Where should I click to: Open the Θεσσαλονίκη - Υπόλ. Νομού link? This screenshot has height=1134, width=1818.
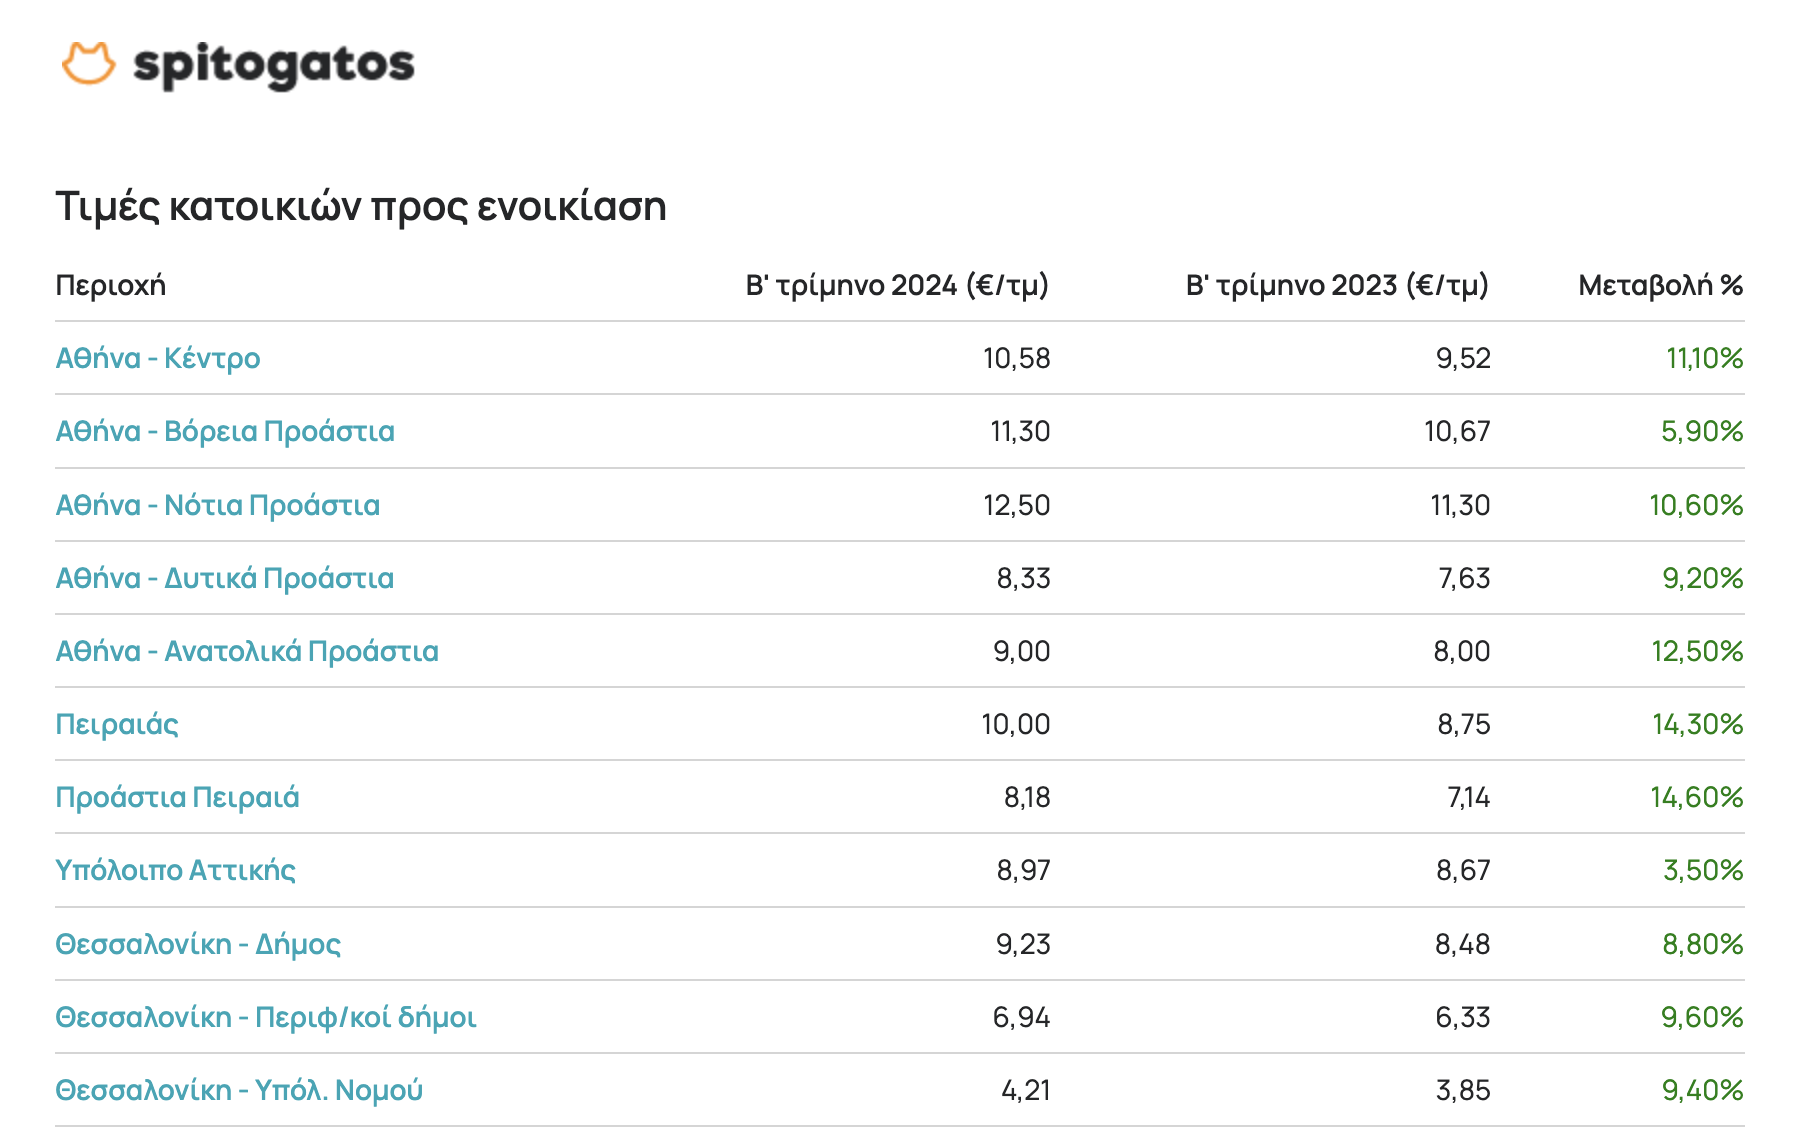(x=239, y=1090)
